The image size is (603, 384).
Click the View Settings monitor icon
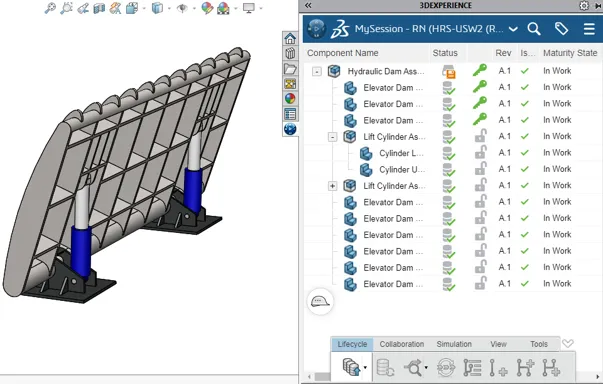click(x=249, y=8)
